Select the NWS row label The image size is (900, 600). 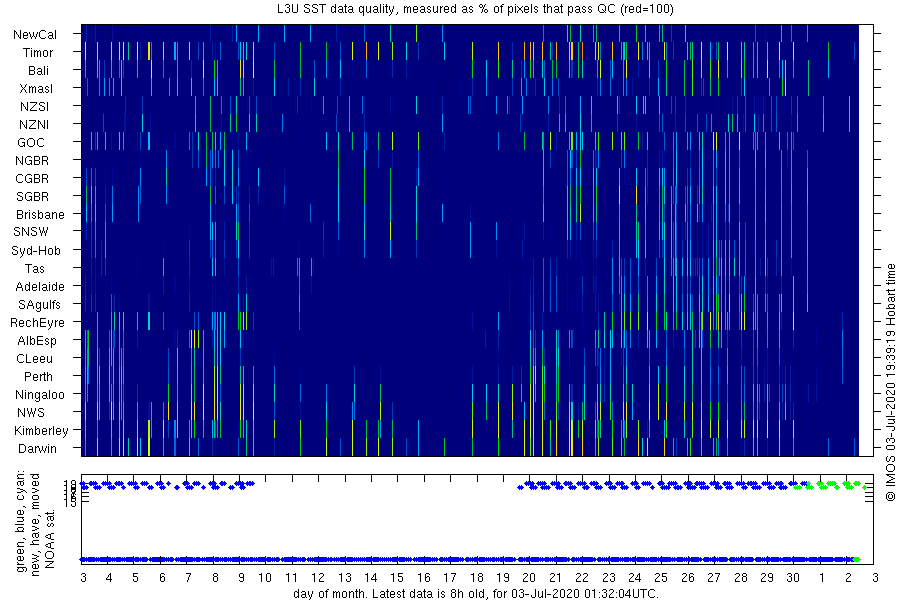[30, 412]
